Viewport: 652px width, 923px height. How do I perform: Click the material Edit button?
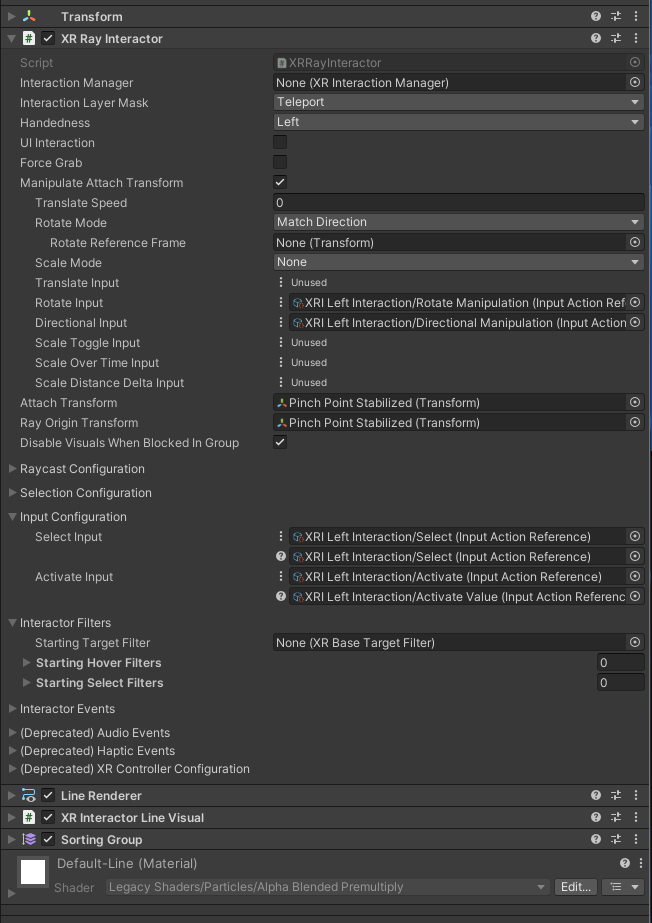point(575,887)
